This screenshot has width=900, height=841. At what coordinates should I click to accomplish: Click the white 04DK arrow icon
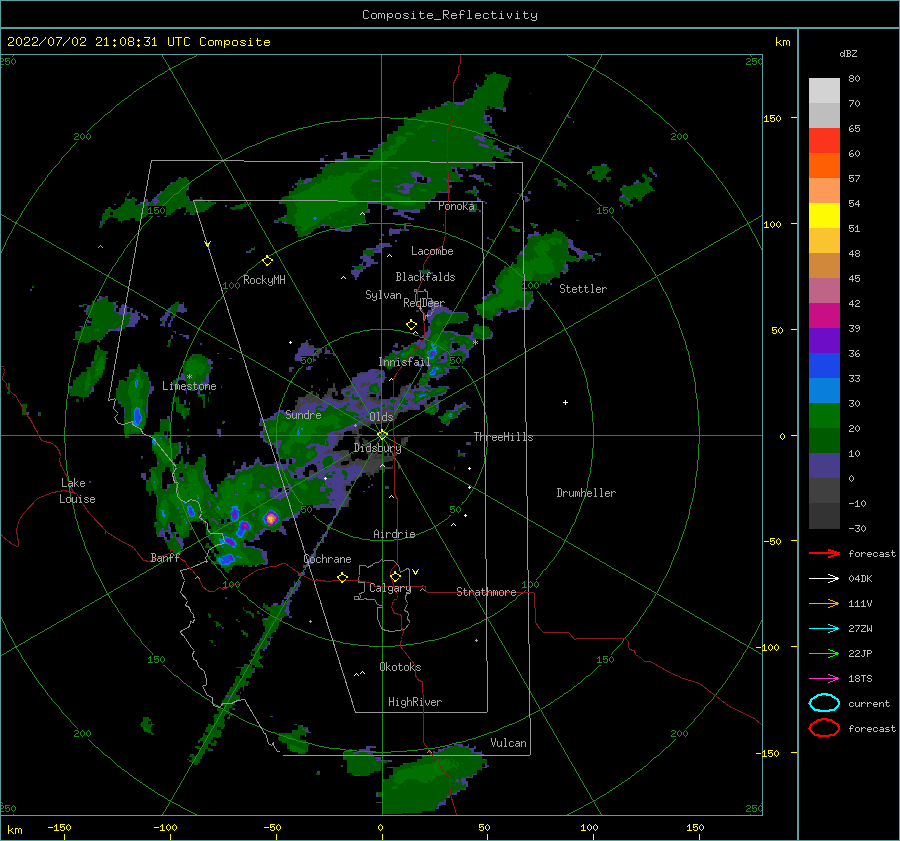pos(824,578)
